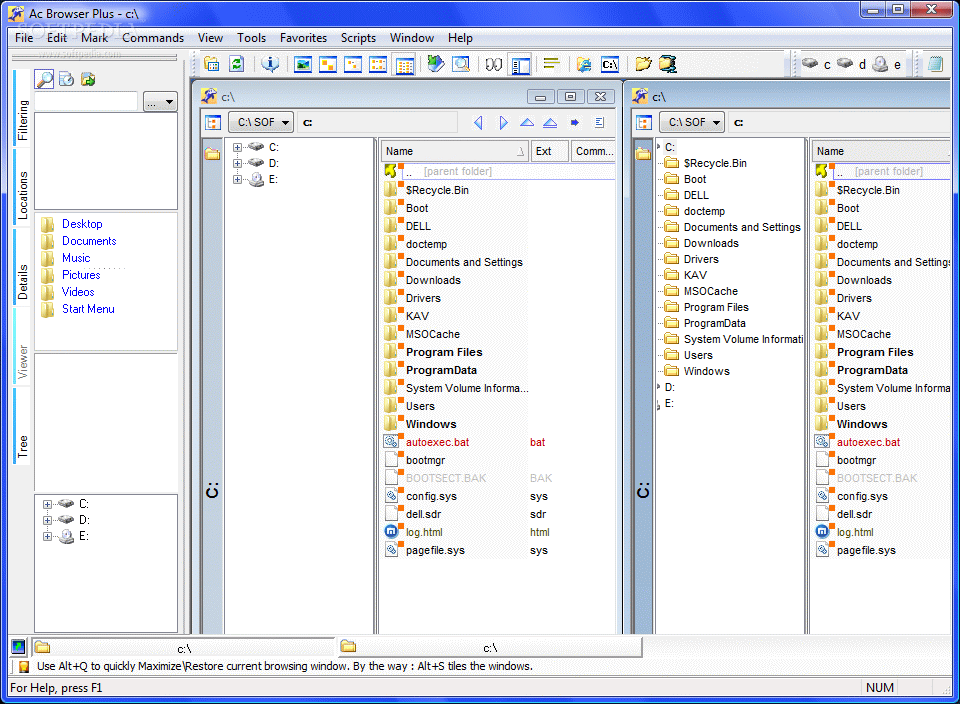Open the Scripts menu
Screen dimensions: 960x704
(358, 38)
